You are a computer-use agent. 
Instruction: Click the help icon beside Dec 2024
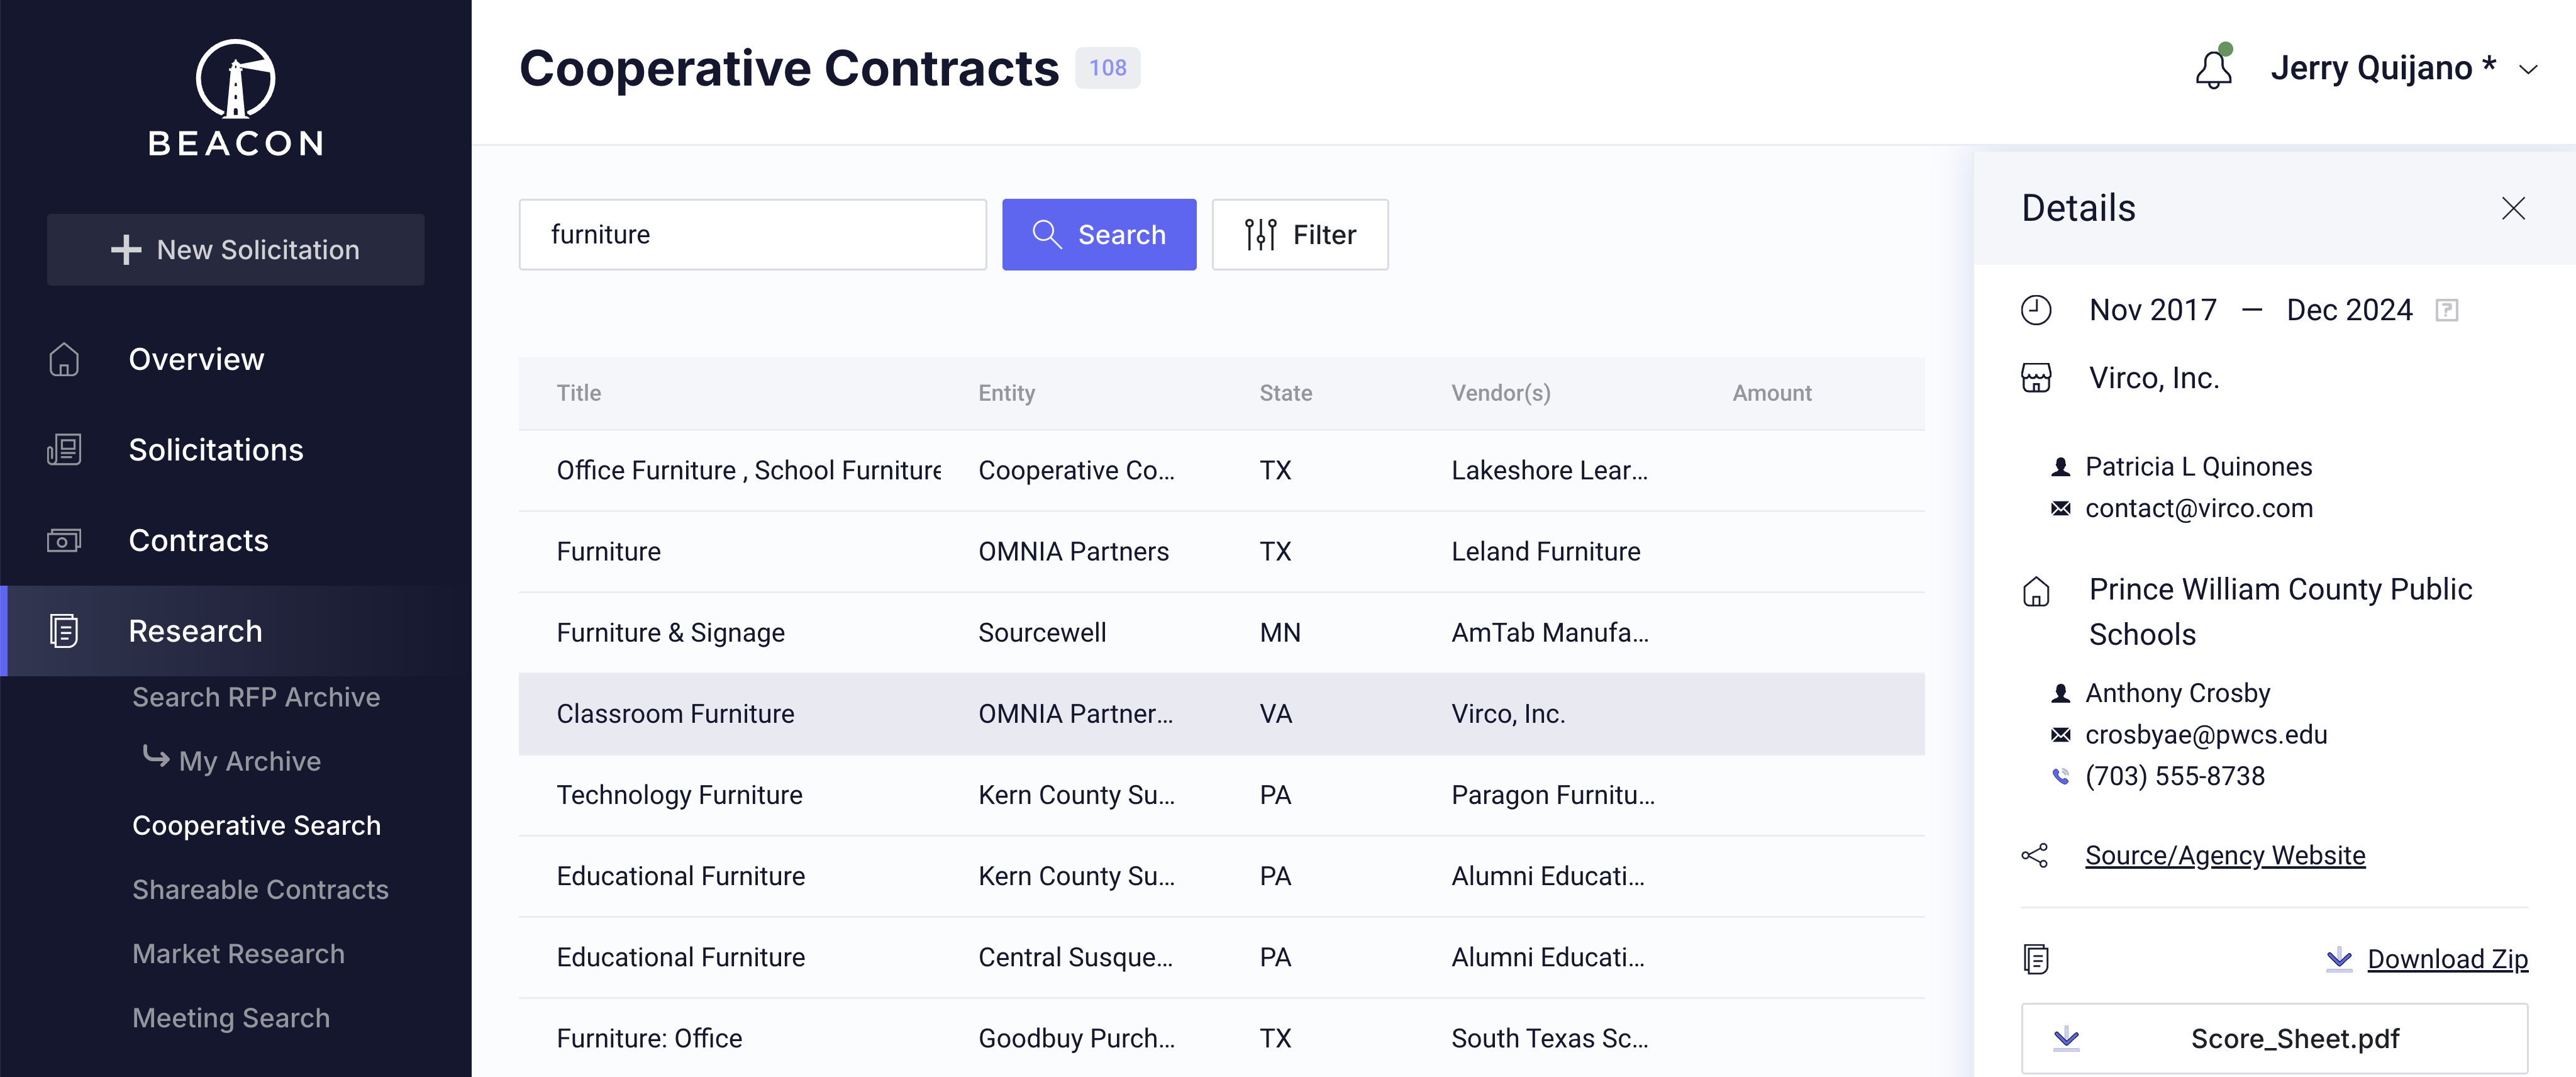click(2446, 310)
